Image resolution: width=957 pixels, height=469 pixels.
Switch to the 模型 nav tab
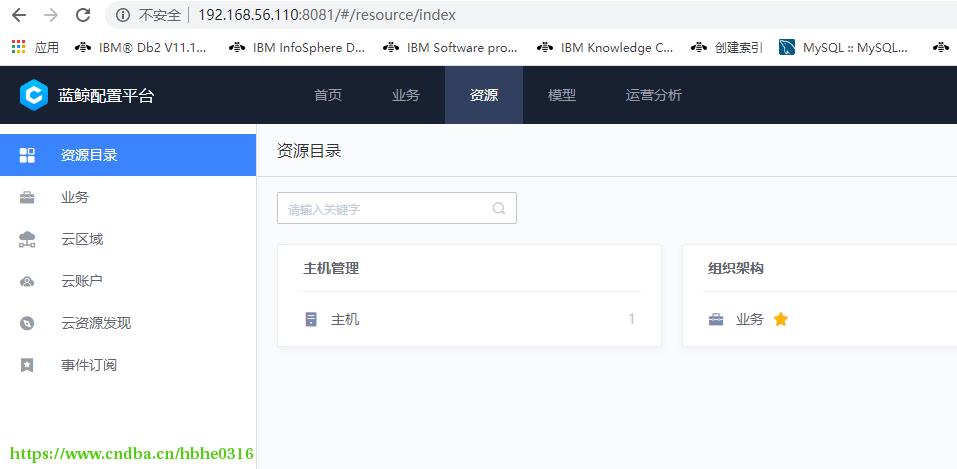pos(562,95)
